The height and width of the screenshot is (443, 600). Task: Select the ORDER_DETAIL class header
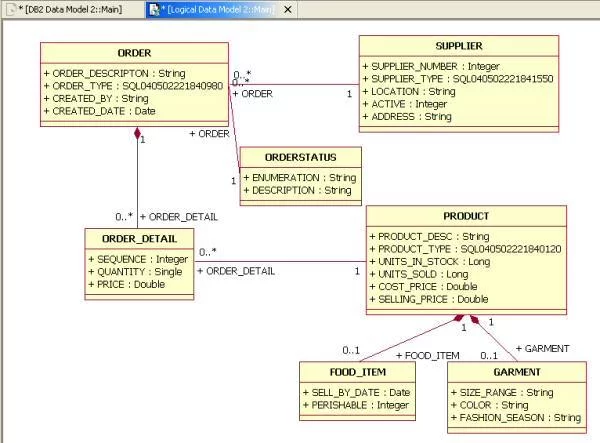click(139, 238)
